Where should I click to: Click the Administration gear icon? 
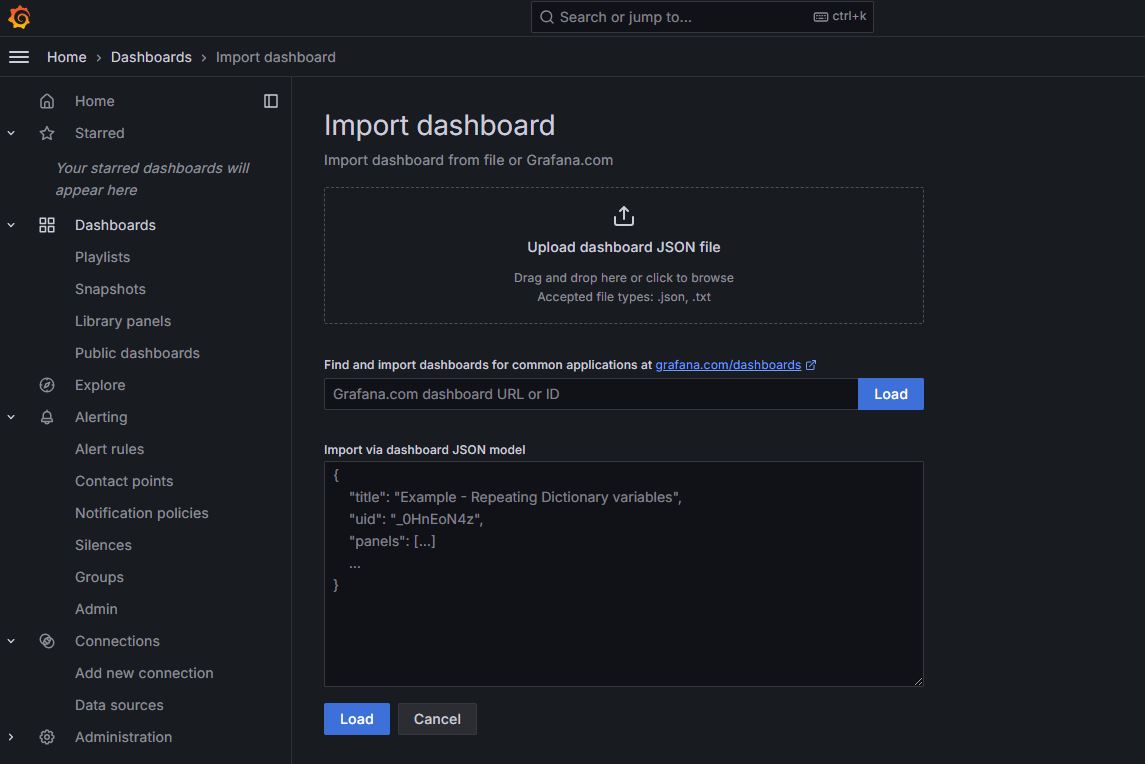tap(47, 737)
